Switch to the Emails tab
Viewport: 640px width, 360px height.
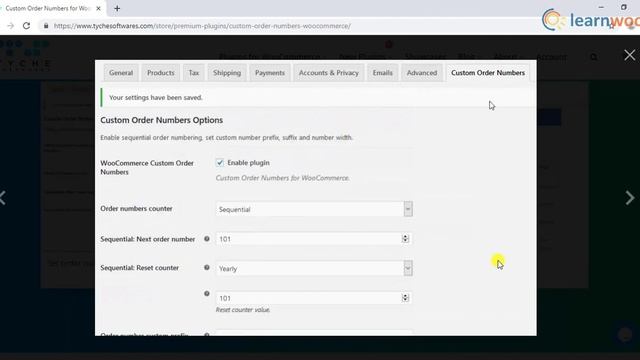(382, 73)
